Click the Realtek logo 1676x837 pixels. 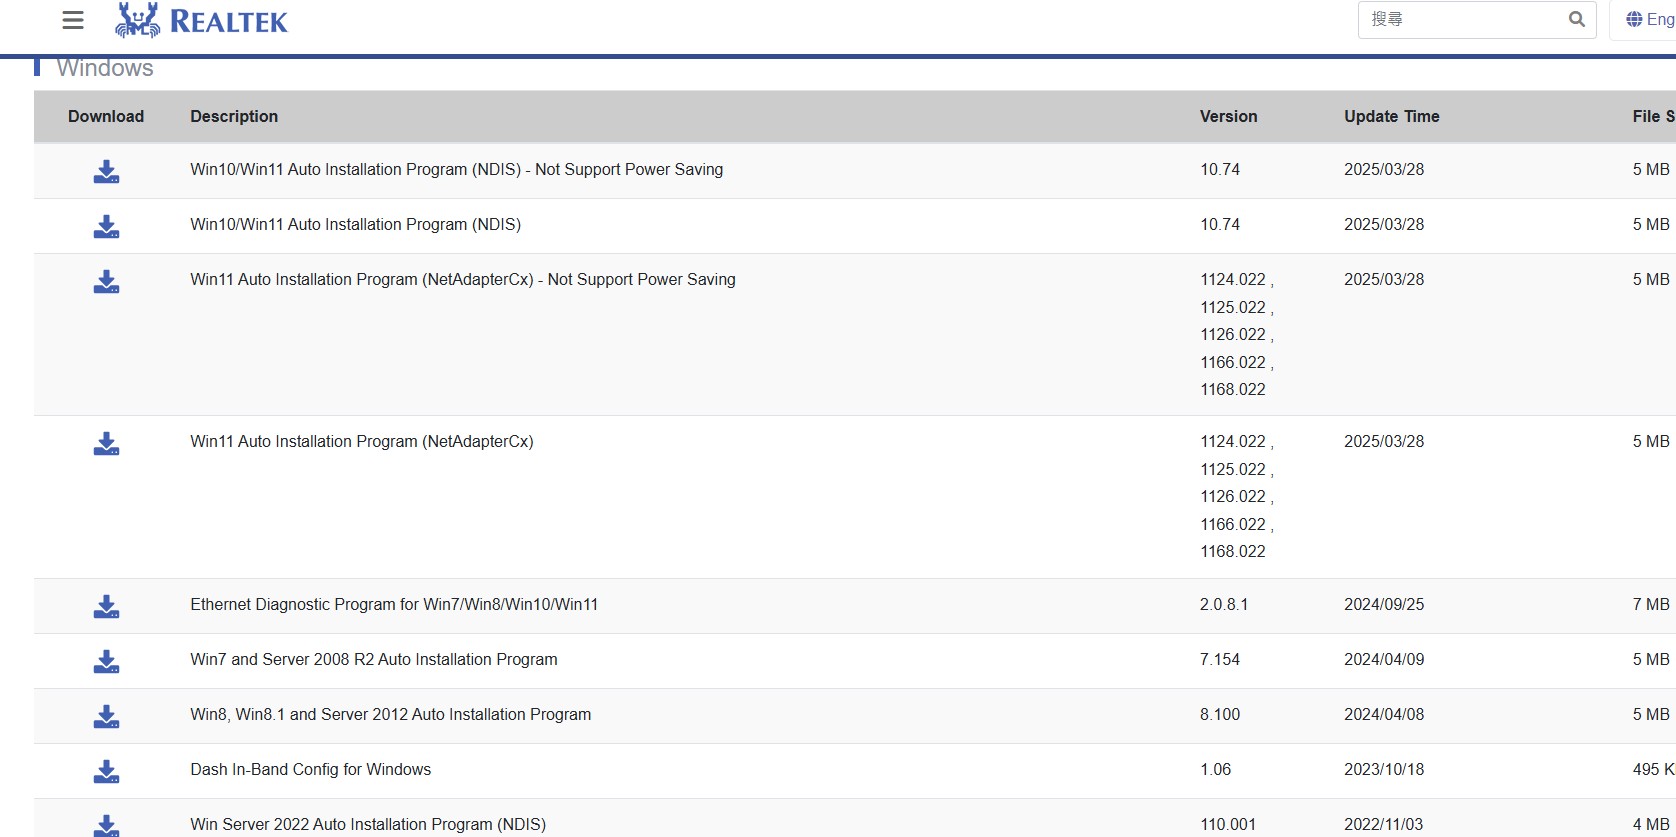[202, 20]
